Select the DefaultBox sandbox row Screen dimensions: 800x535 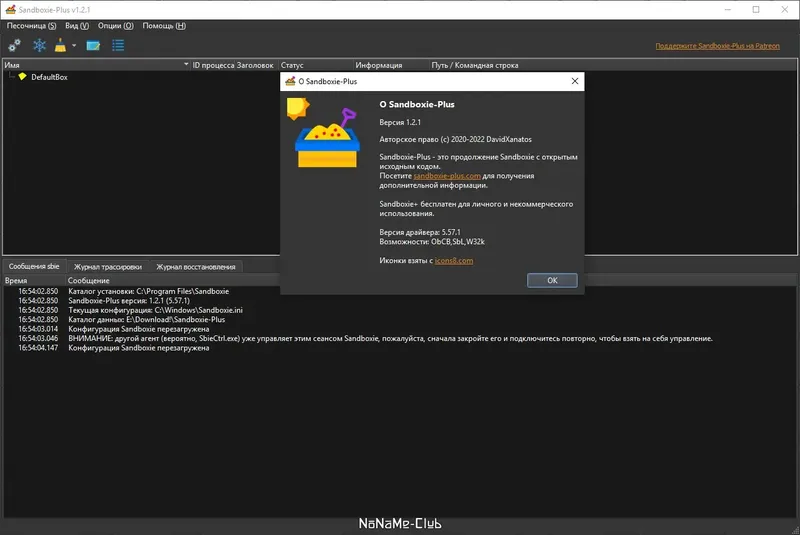49,77
